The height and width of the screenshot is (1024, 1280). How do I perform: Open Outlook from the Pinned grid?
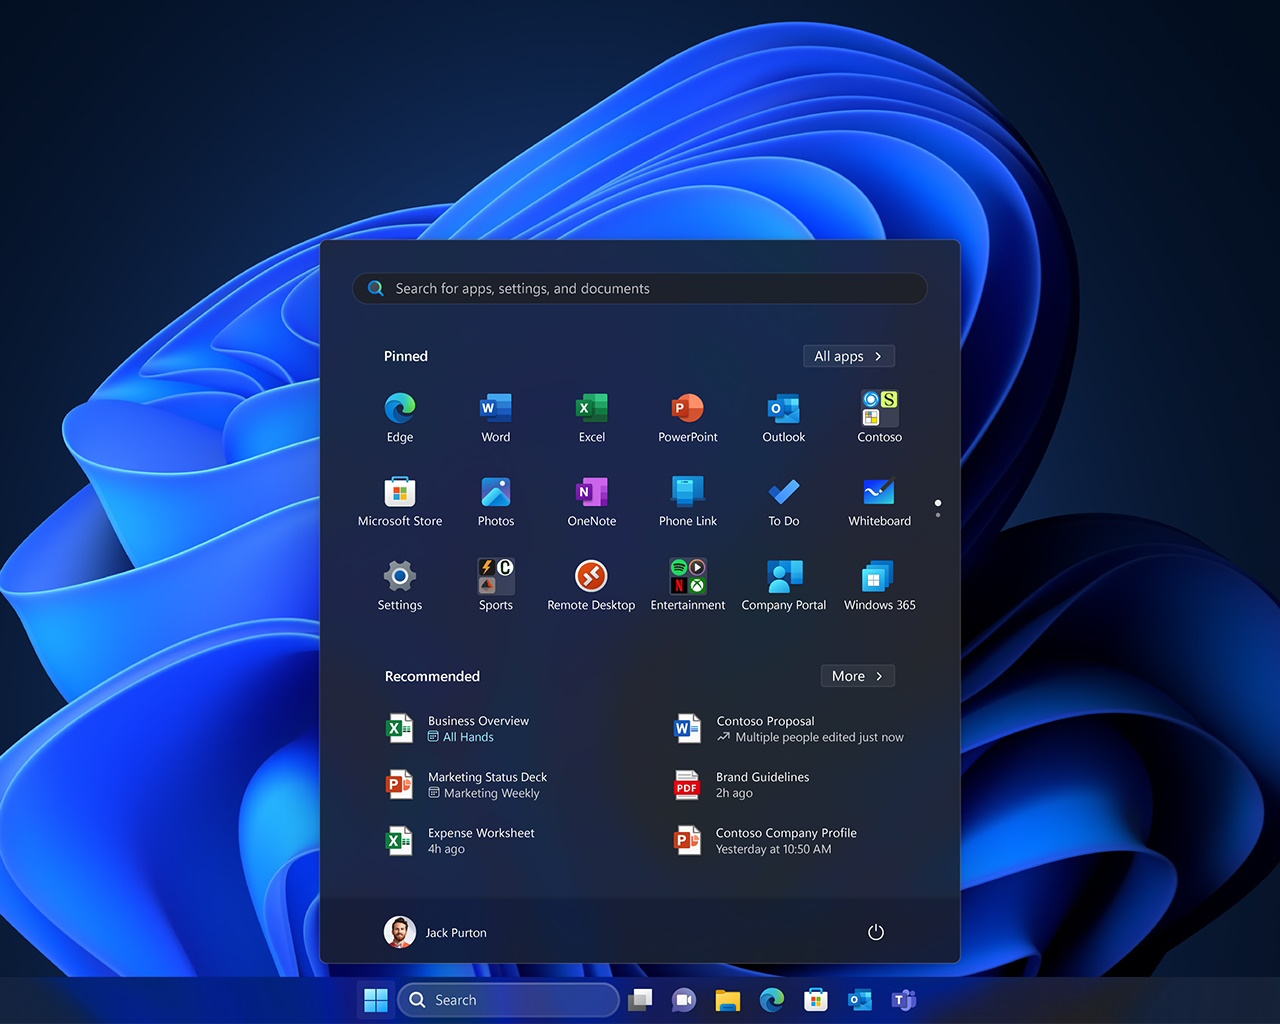(x=784, y=417)
